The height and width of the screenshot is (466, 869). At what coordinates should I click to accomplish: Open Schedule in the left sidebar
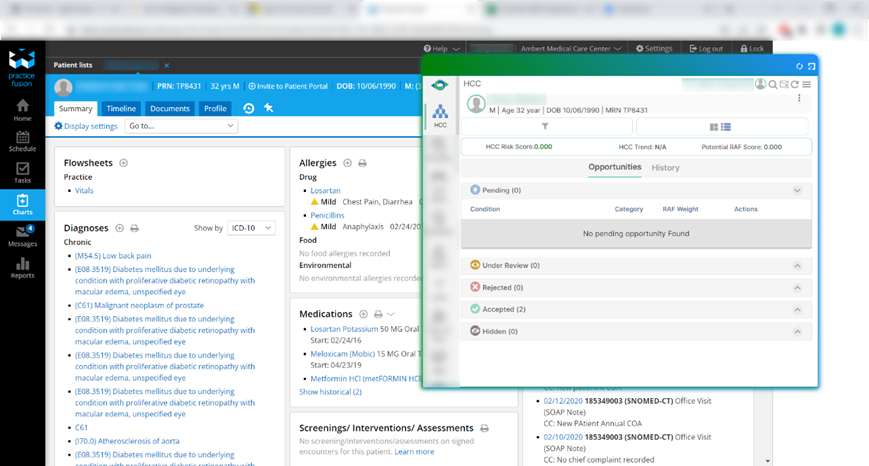point(22,141)
